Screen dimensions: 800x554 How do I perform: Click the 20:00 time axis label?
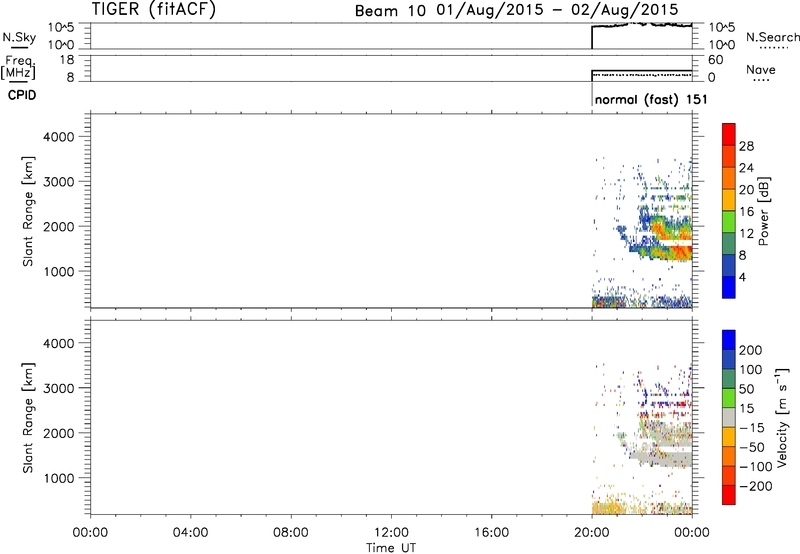(x=592, y=533)
